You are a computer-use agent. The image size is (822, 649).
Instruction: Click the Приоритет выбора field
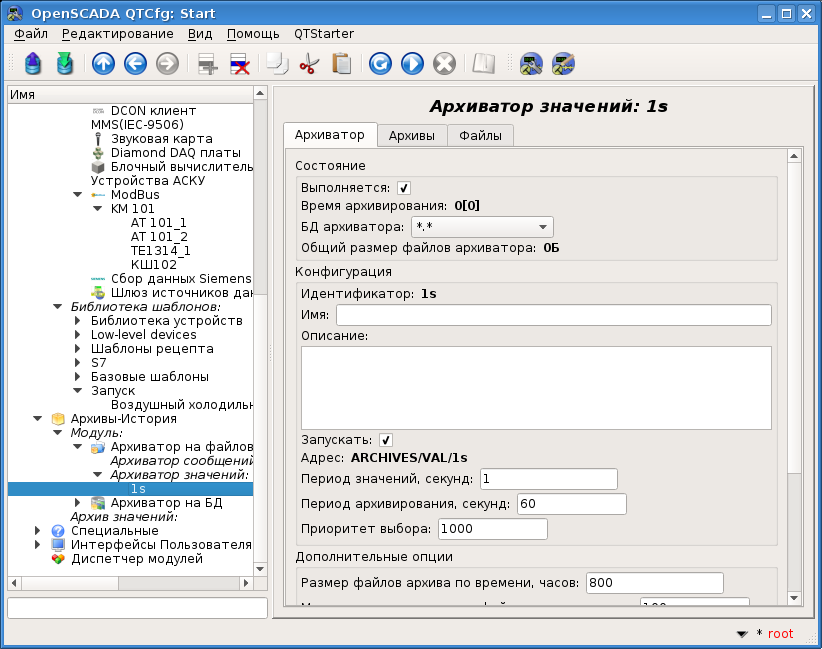point(493,529)
